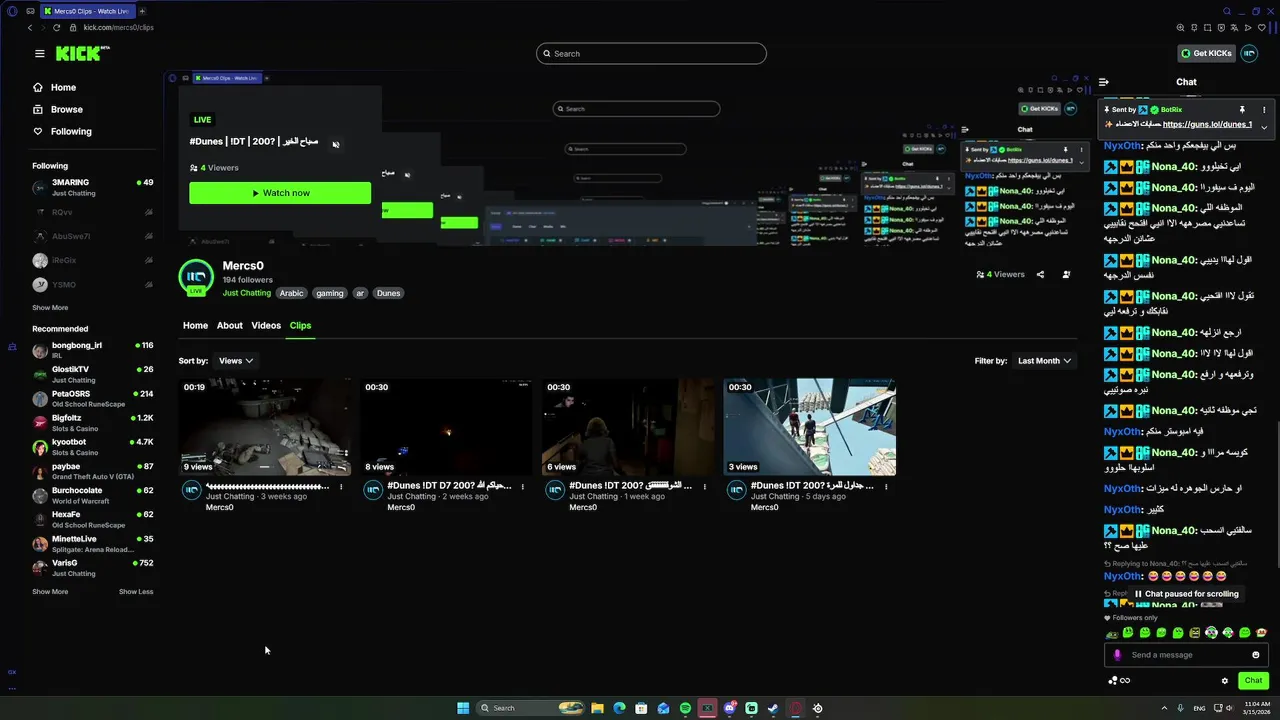The width and height of the screenshot is (1280, 720).
Task: Click the follow channel person icon
Action: [1066, 274]
